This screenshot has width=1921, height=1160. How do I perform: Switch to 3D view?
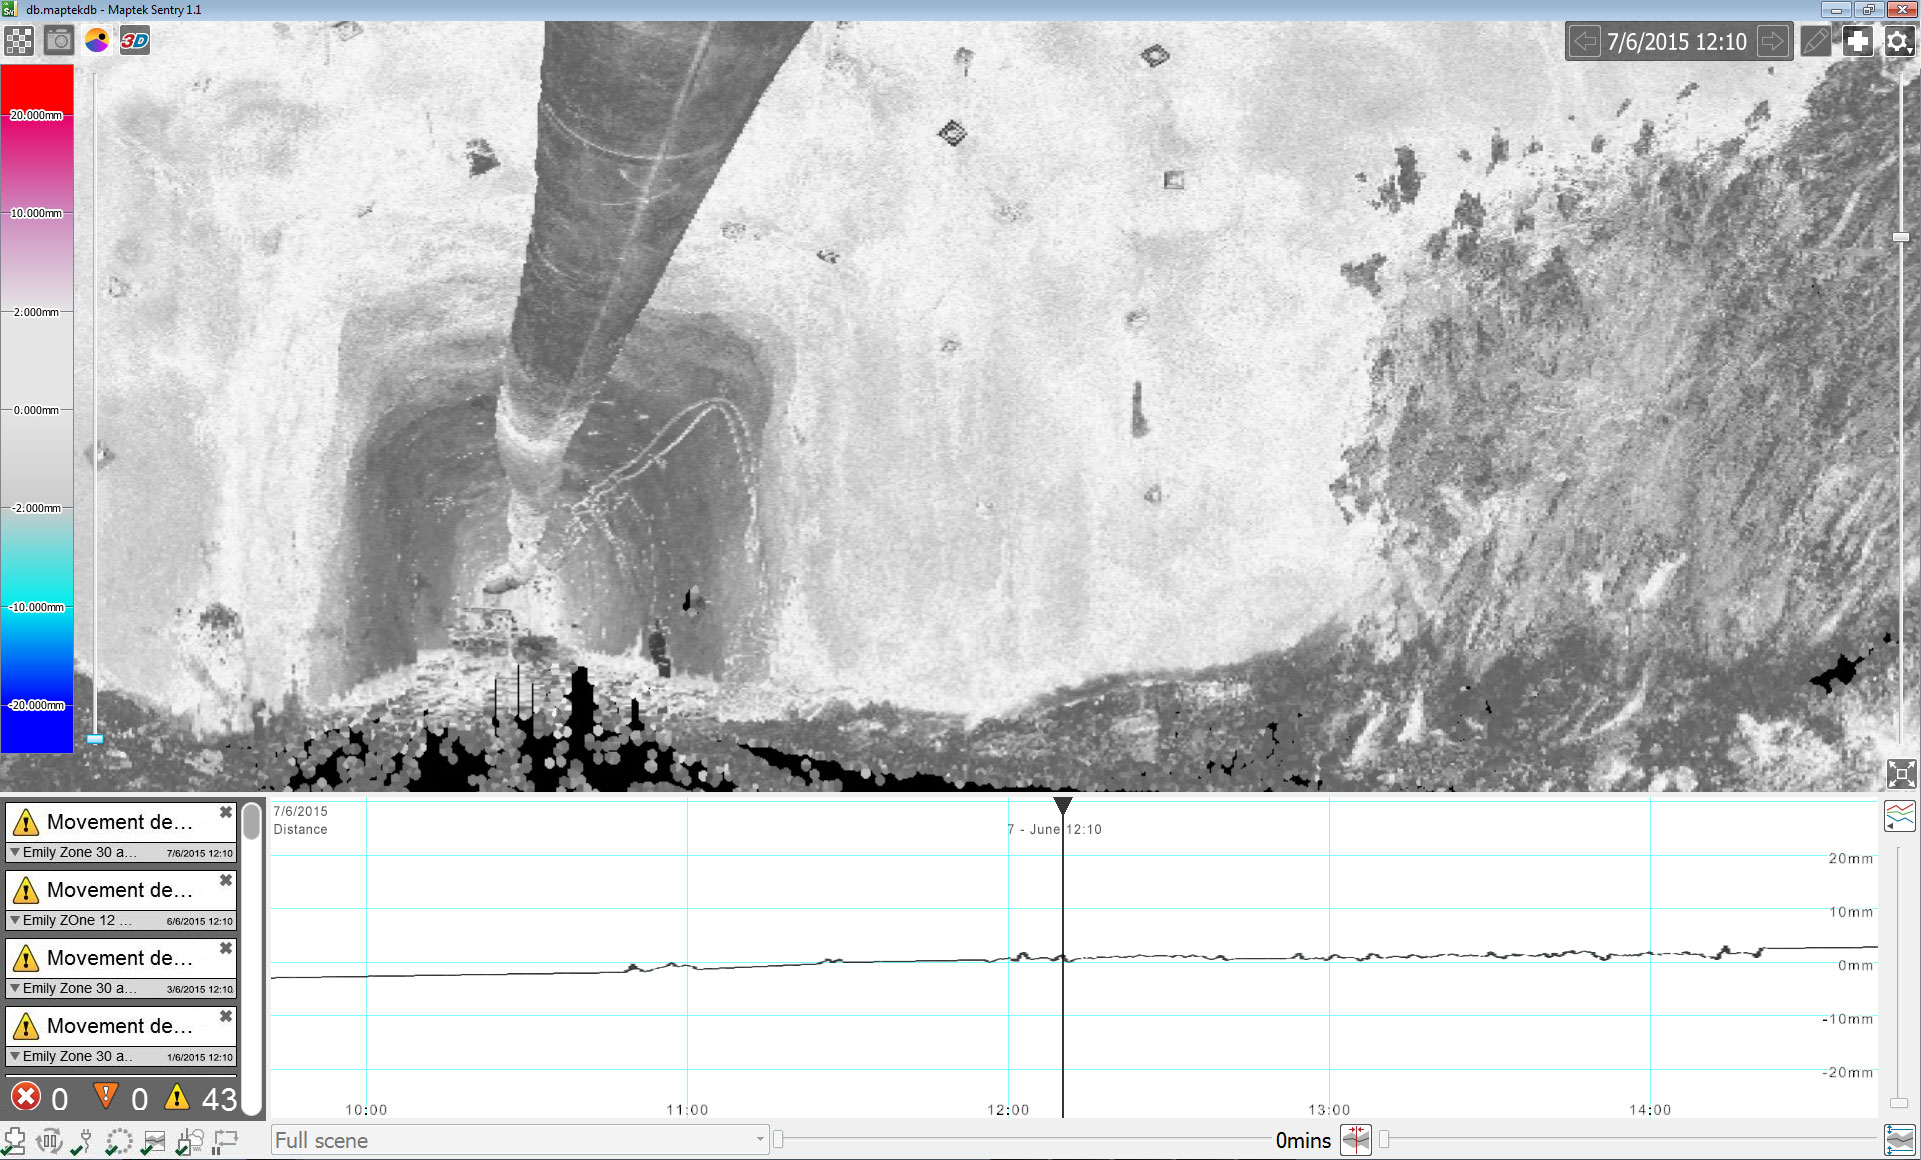134,41
